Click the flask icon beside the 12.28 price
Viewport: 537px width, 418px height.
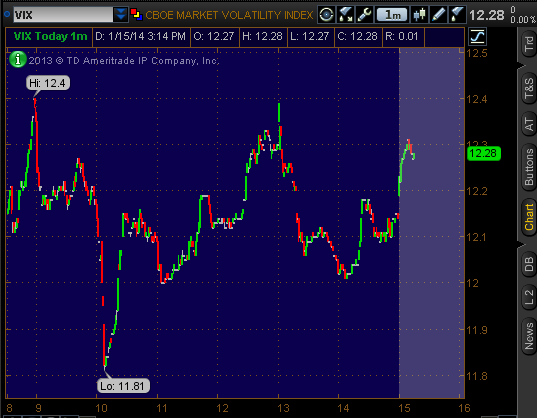(x=457, y=15)
